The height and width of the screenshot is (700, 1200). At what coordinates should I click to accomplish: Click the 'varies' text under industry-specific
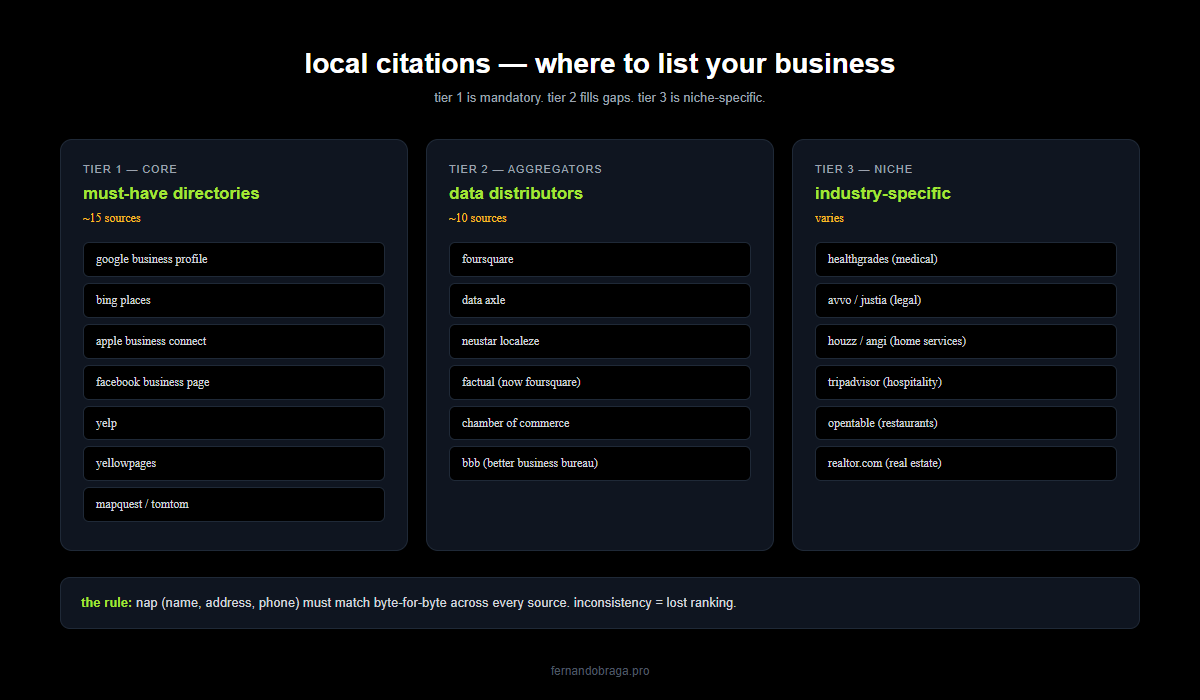click(x=829, y=218)
